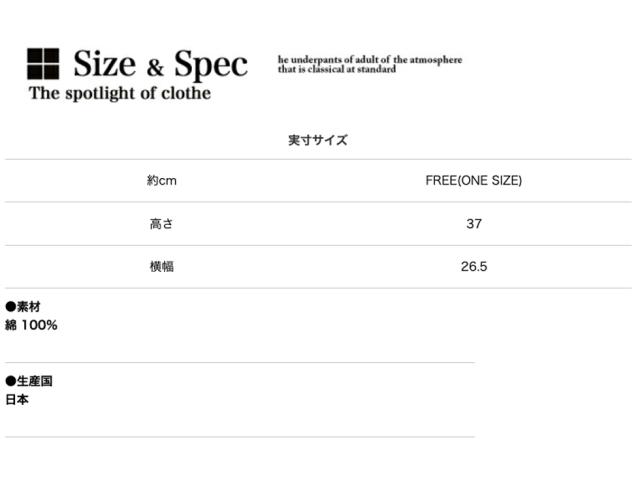Select the 高さ row label
This screenshot has width=640, height=480.
tap(161, 224)
